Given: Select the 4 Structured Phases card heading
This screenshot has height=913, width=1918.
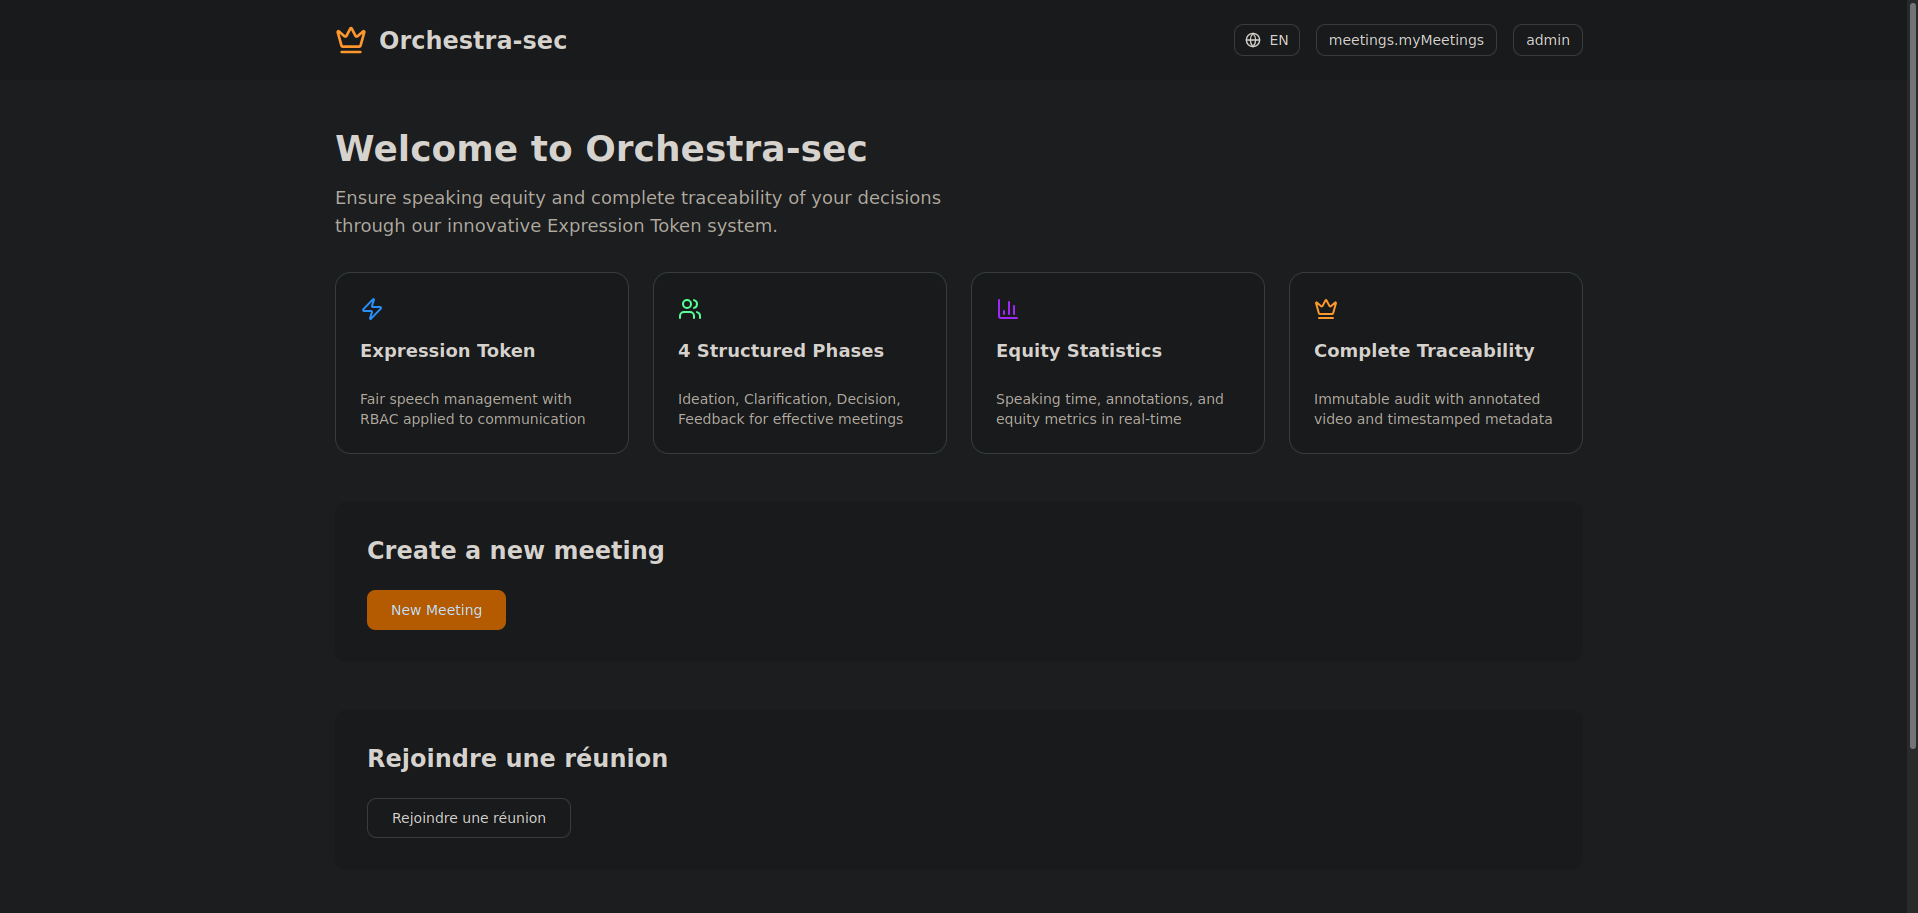Looking at the screenshot, I should tap(781, 351).
